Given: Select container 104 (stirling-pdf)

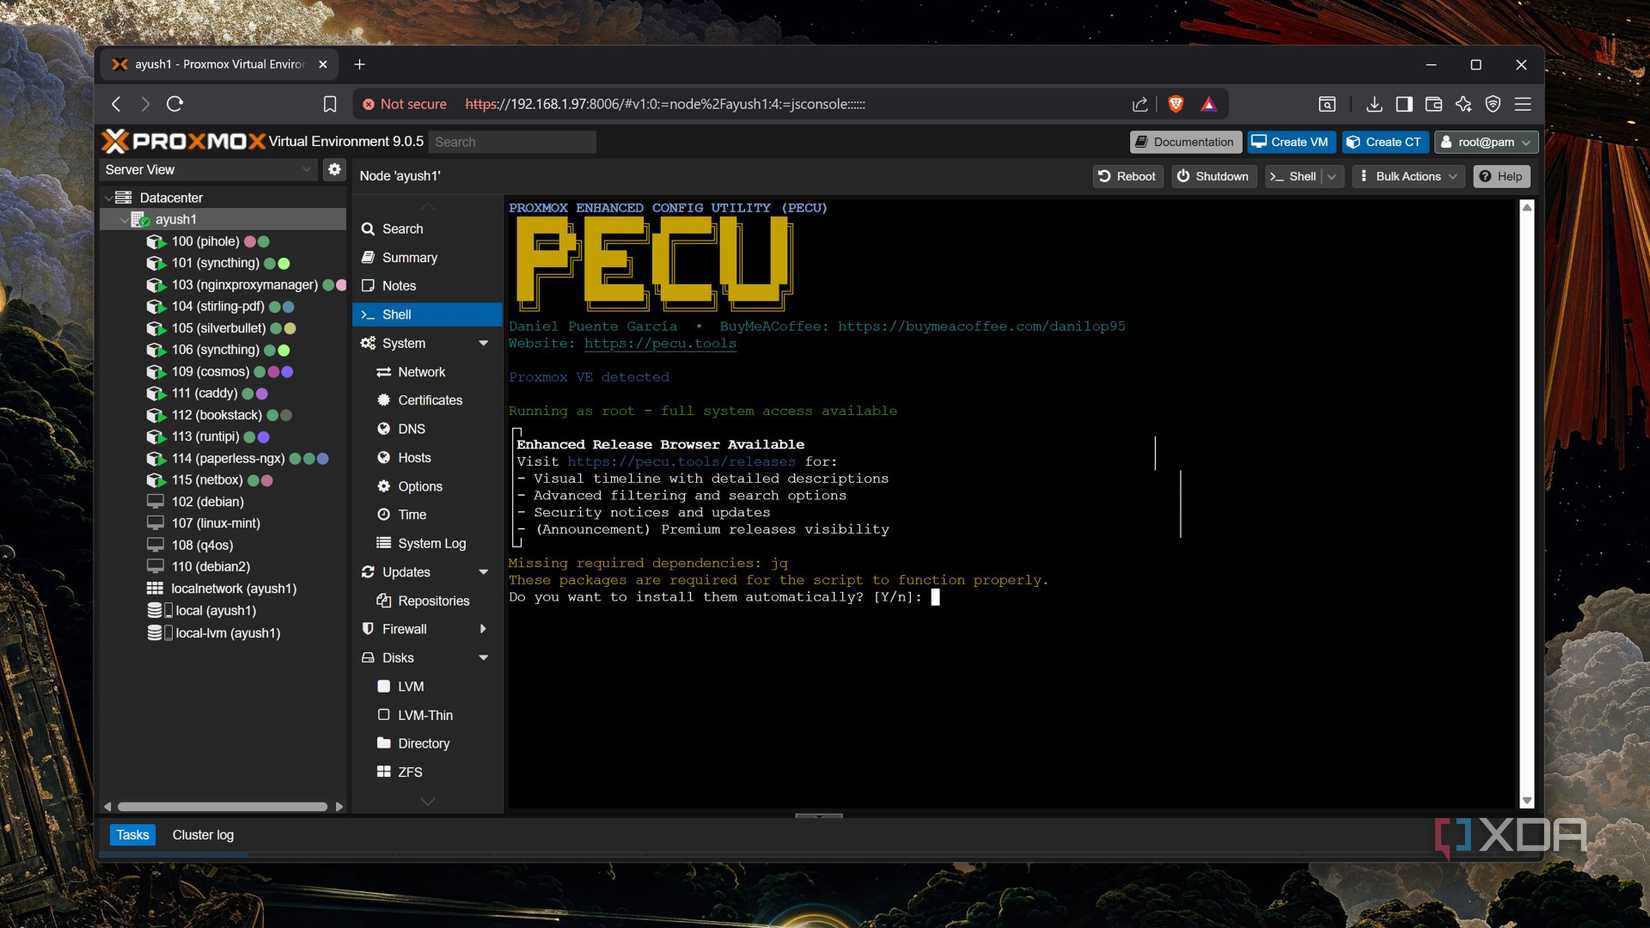Looking at the screenshot, I should pyautogui.click(x=217, y=307).
